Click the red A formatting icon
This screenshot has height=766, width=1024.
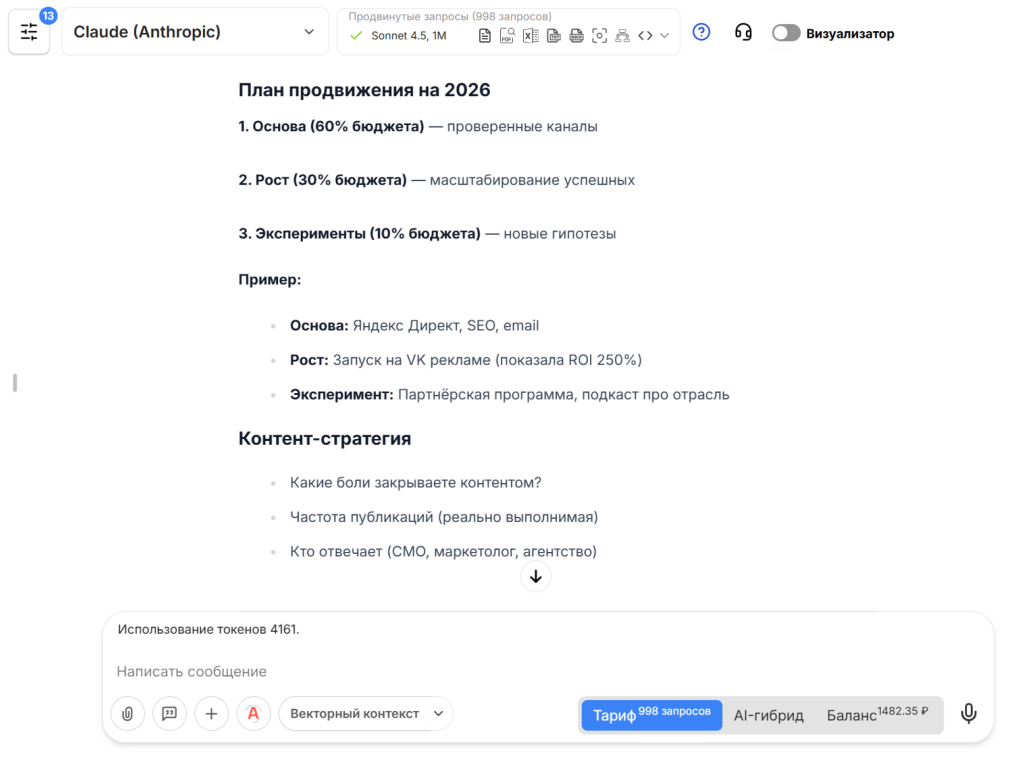pos(253,714)
